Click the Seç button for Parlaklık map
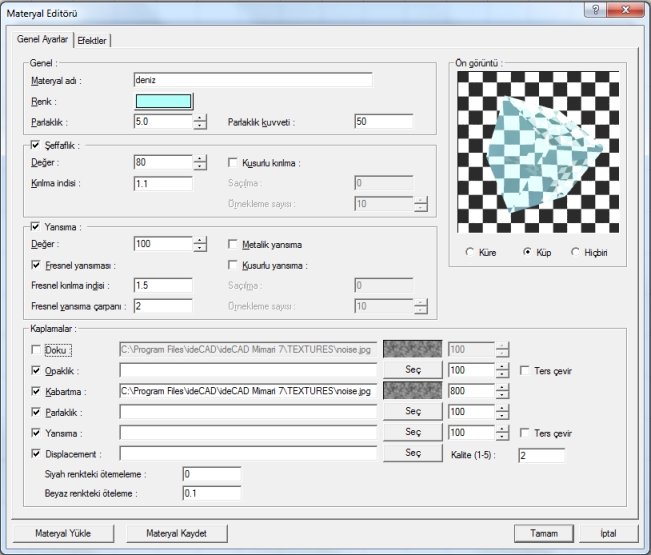Viewport: 651px width, 555px height. click(413, 411)
